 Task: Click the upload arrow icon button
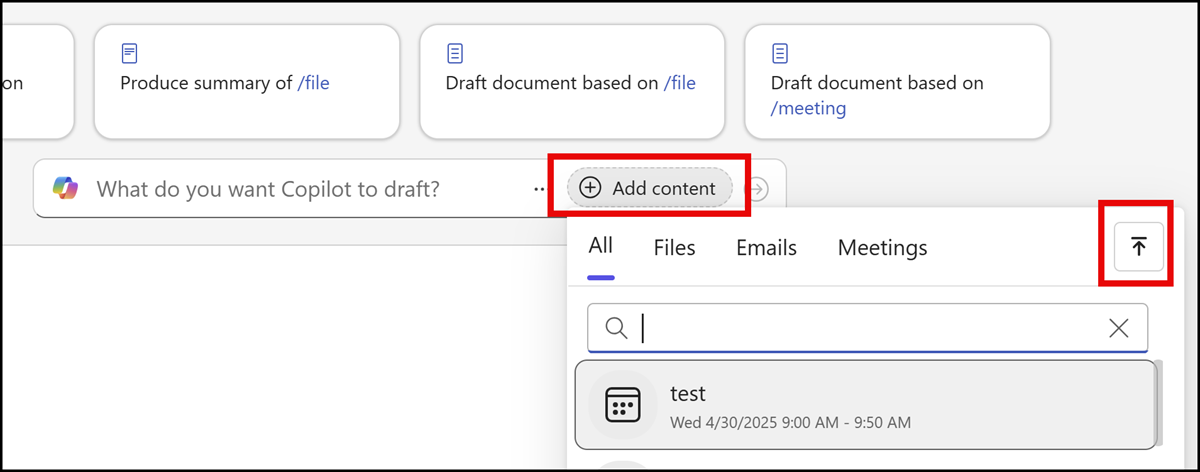tap(1139, 247)
